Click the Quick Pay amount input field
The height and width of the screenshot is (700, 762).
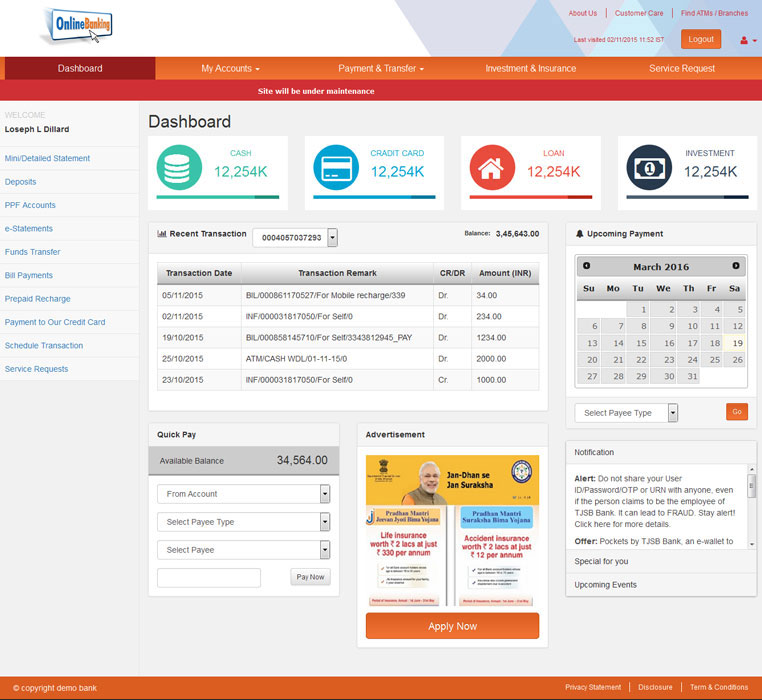click(209, 577)
